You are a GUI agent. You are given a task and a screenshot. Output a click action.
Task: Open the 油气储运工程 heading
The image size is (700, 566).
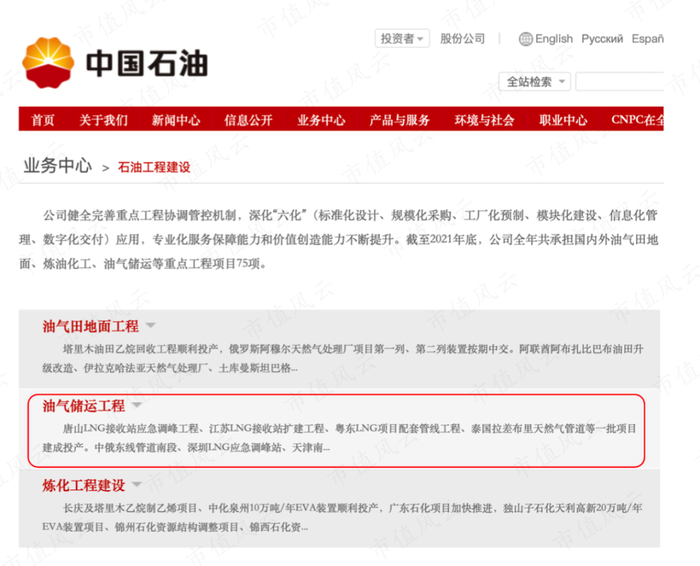click(83, 405)
